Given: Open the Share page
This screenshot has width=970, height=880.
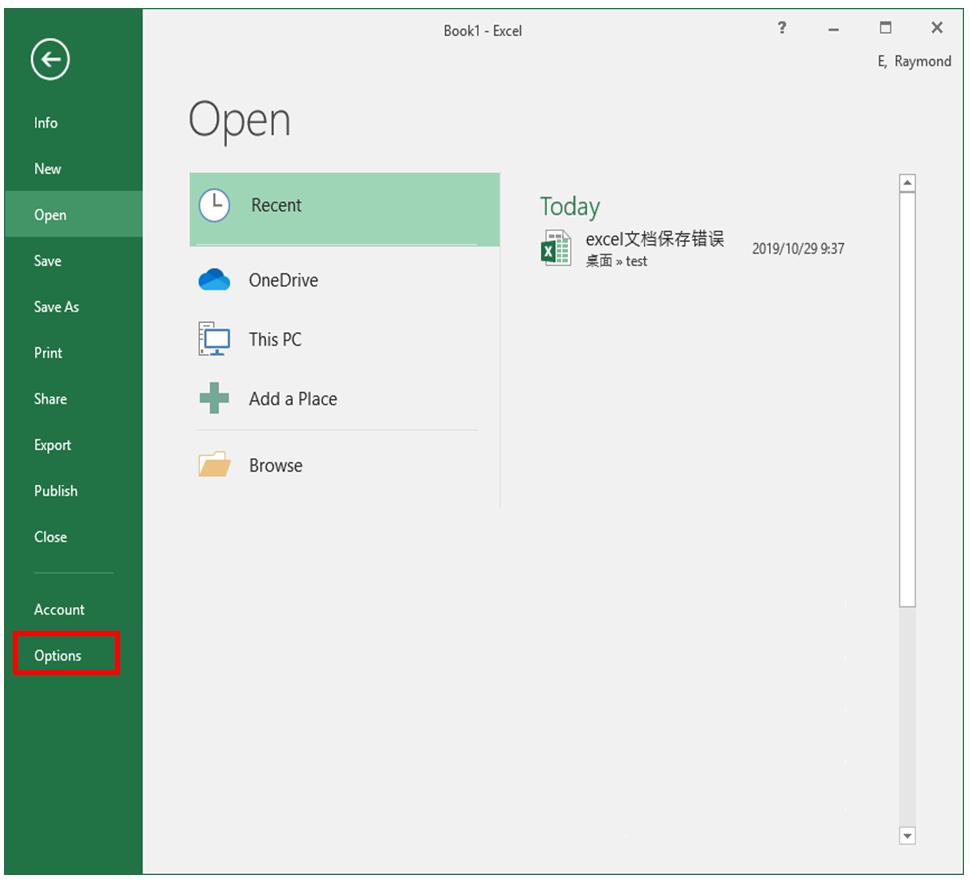Looking at the screenshot, I should [x=50, y=399].
